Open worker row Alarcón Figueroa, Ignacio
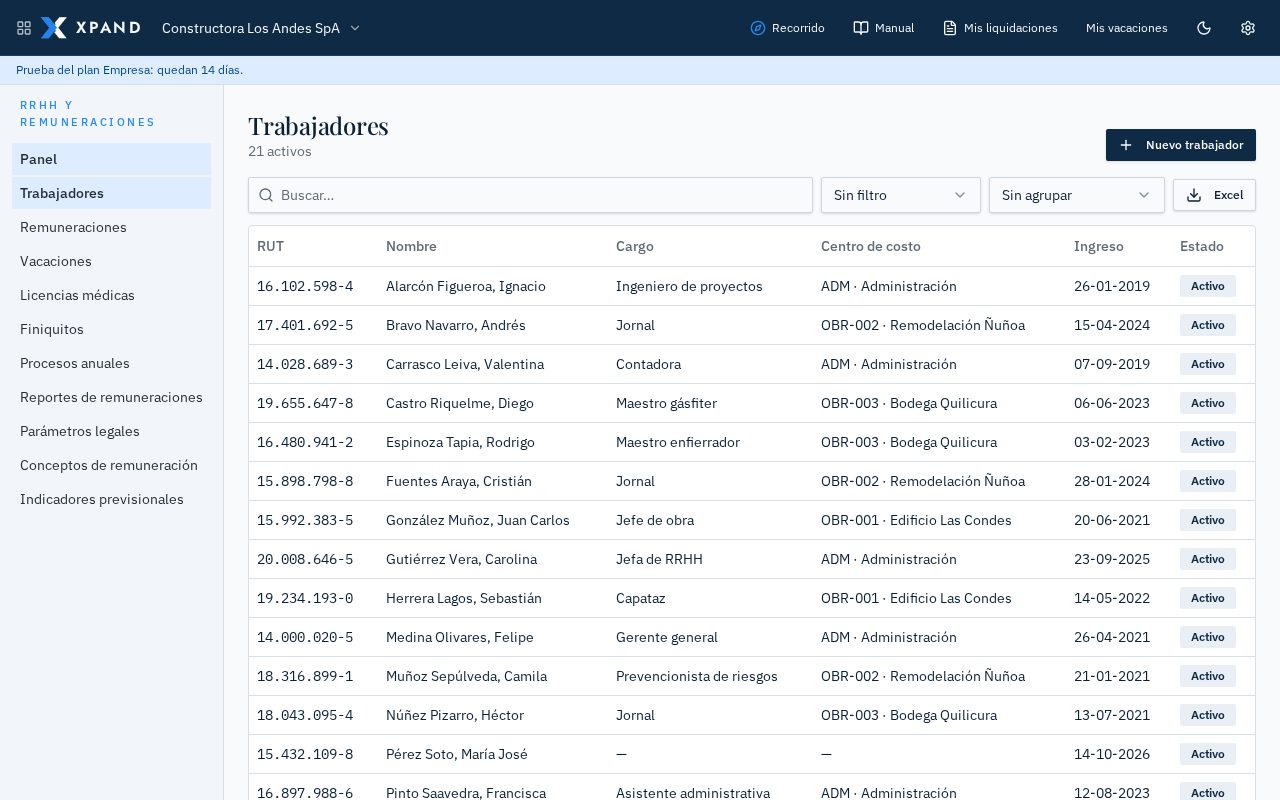 (752, 286)
